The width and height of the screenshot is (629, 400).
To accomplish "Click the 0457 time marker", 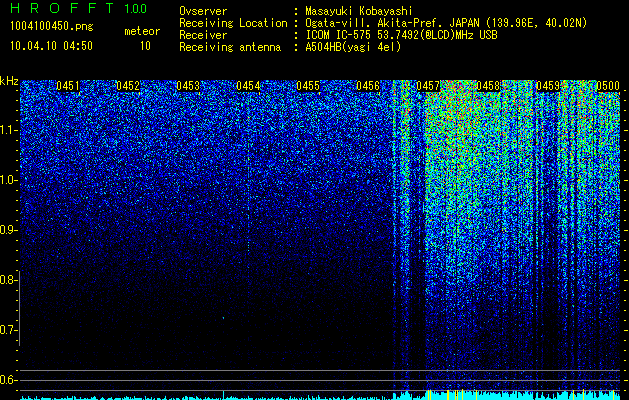I will (x=428, y=86).
